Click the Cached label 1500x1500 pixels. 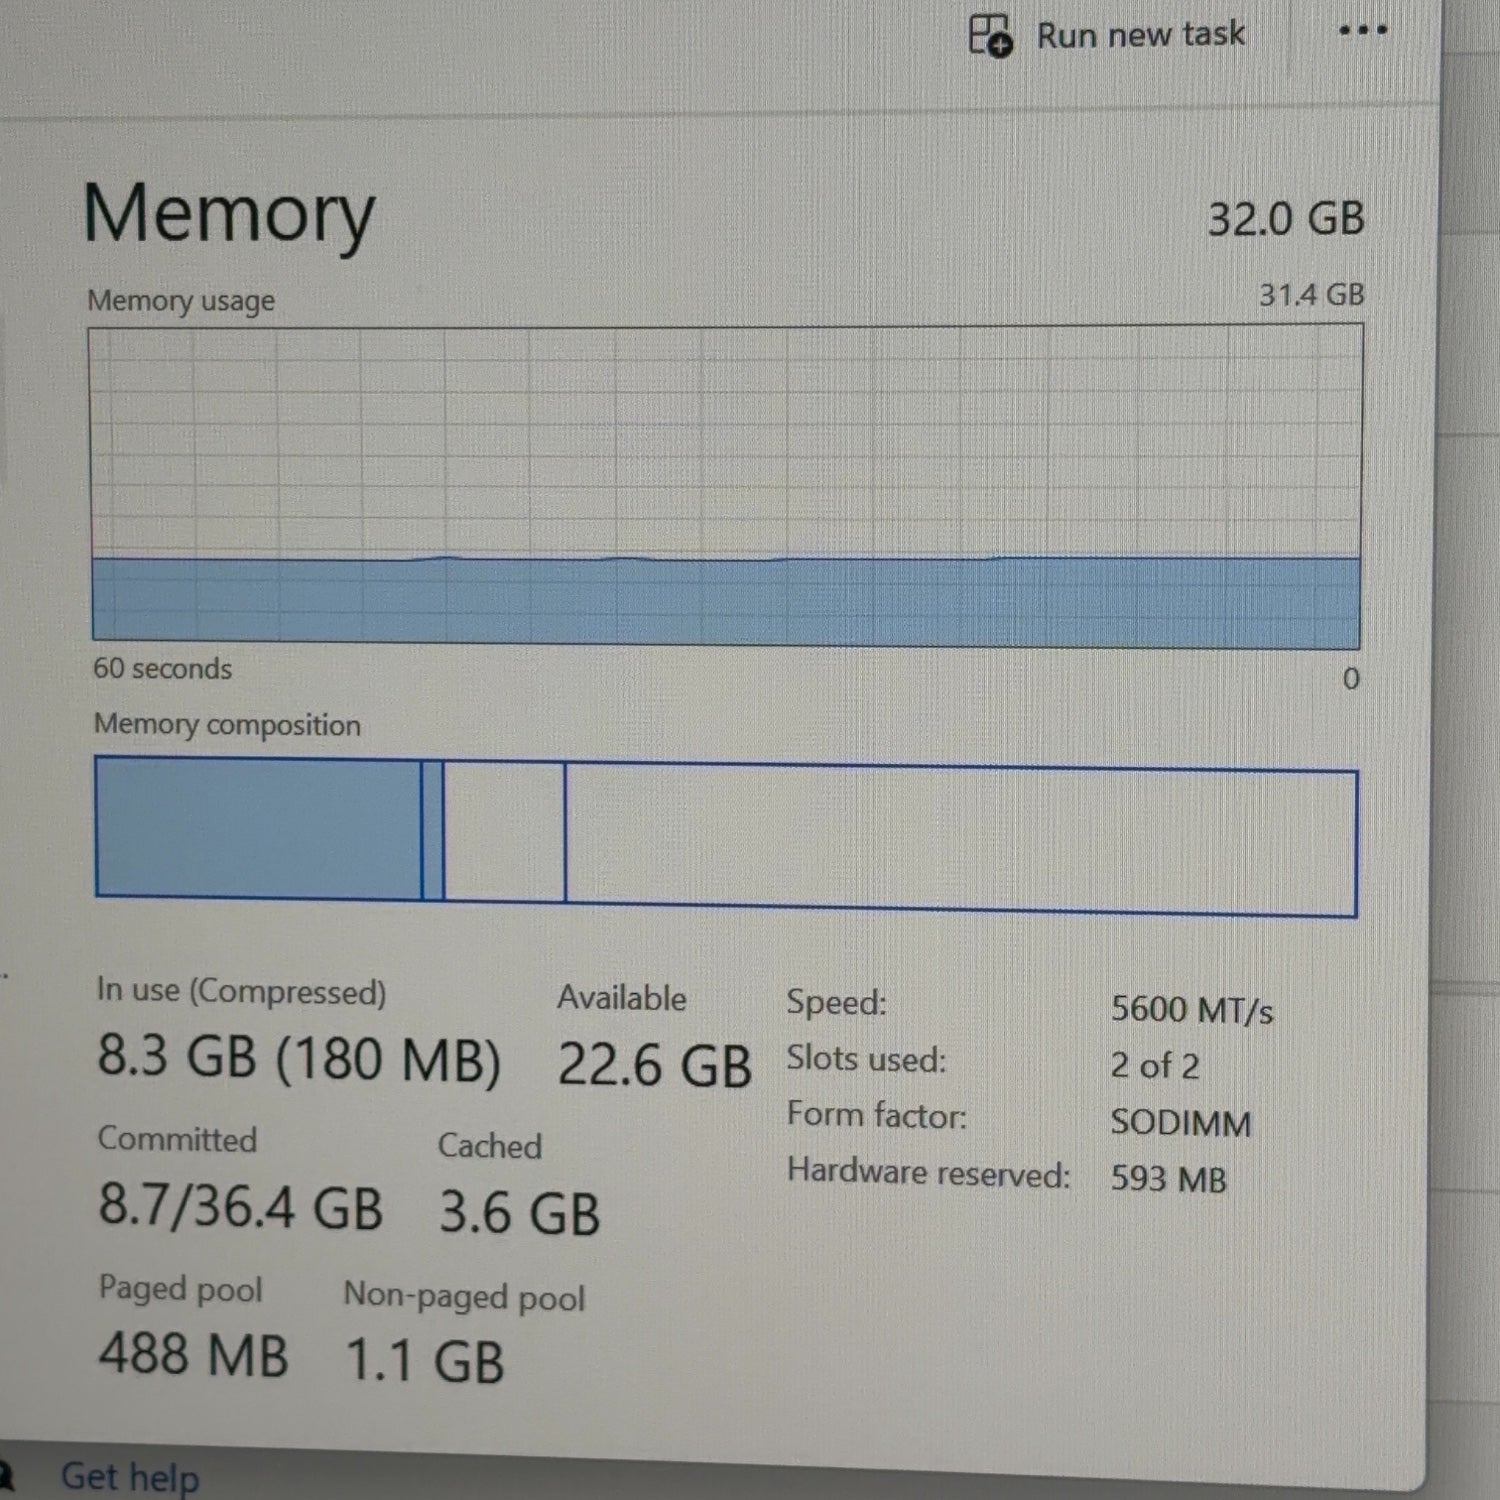[490, 1145]
